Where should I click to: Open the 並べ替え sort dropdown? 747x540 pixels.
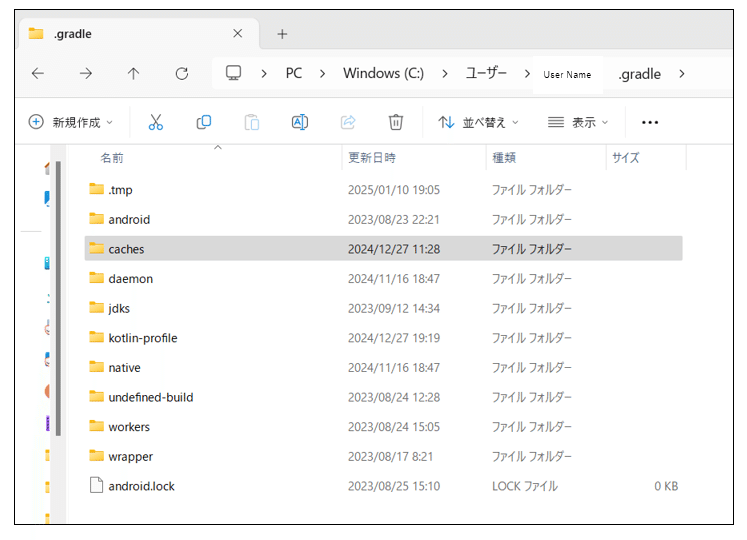pyautogui.click(x=478, y=122)
